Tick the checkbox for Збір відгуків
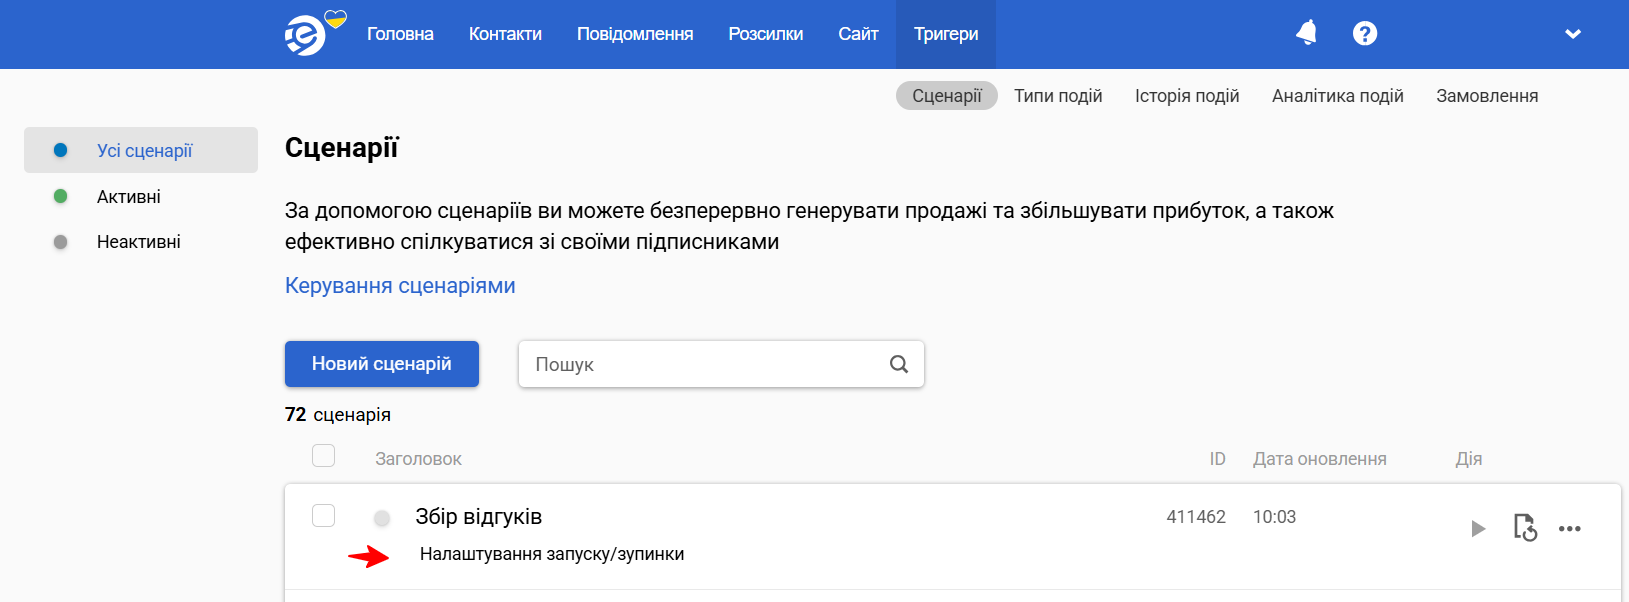Screen dimensions: 1629x602 pyautogui.click(x=323, y=515)
